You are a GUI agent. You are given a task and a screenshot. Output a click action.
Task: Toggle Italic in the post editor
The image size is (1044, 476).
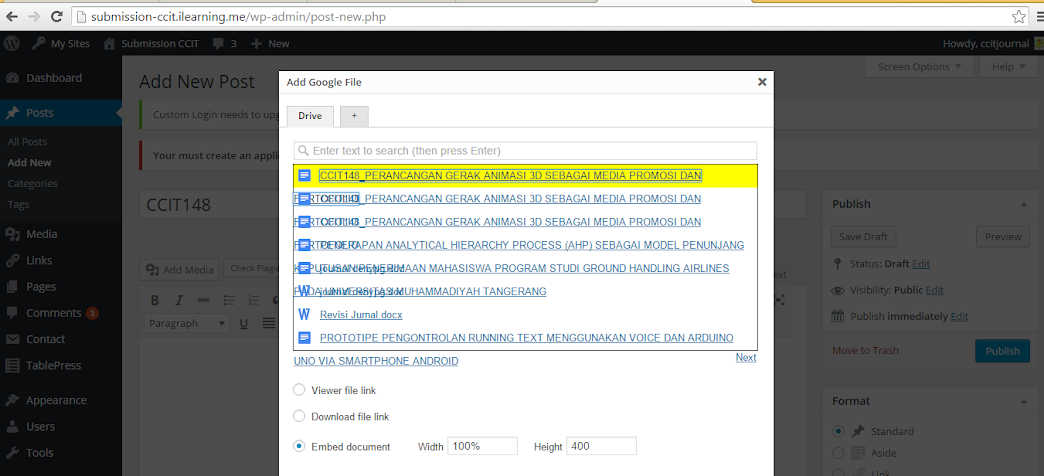coord(178,300)
